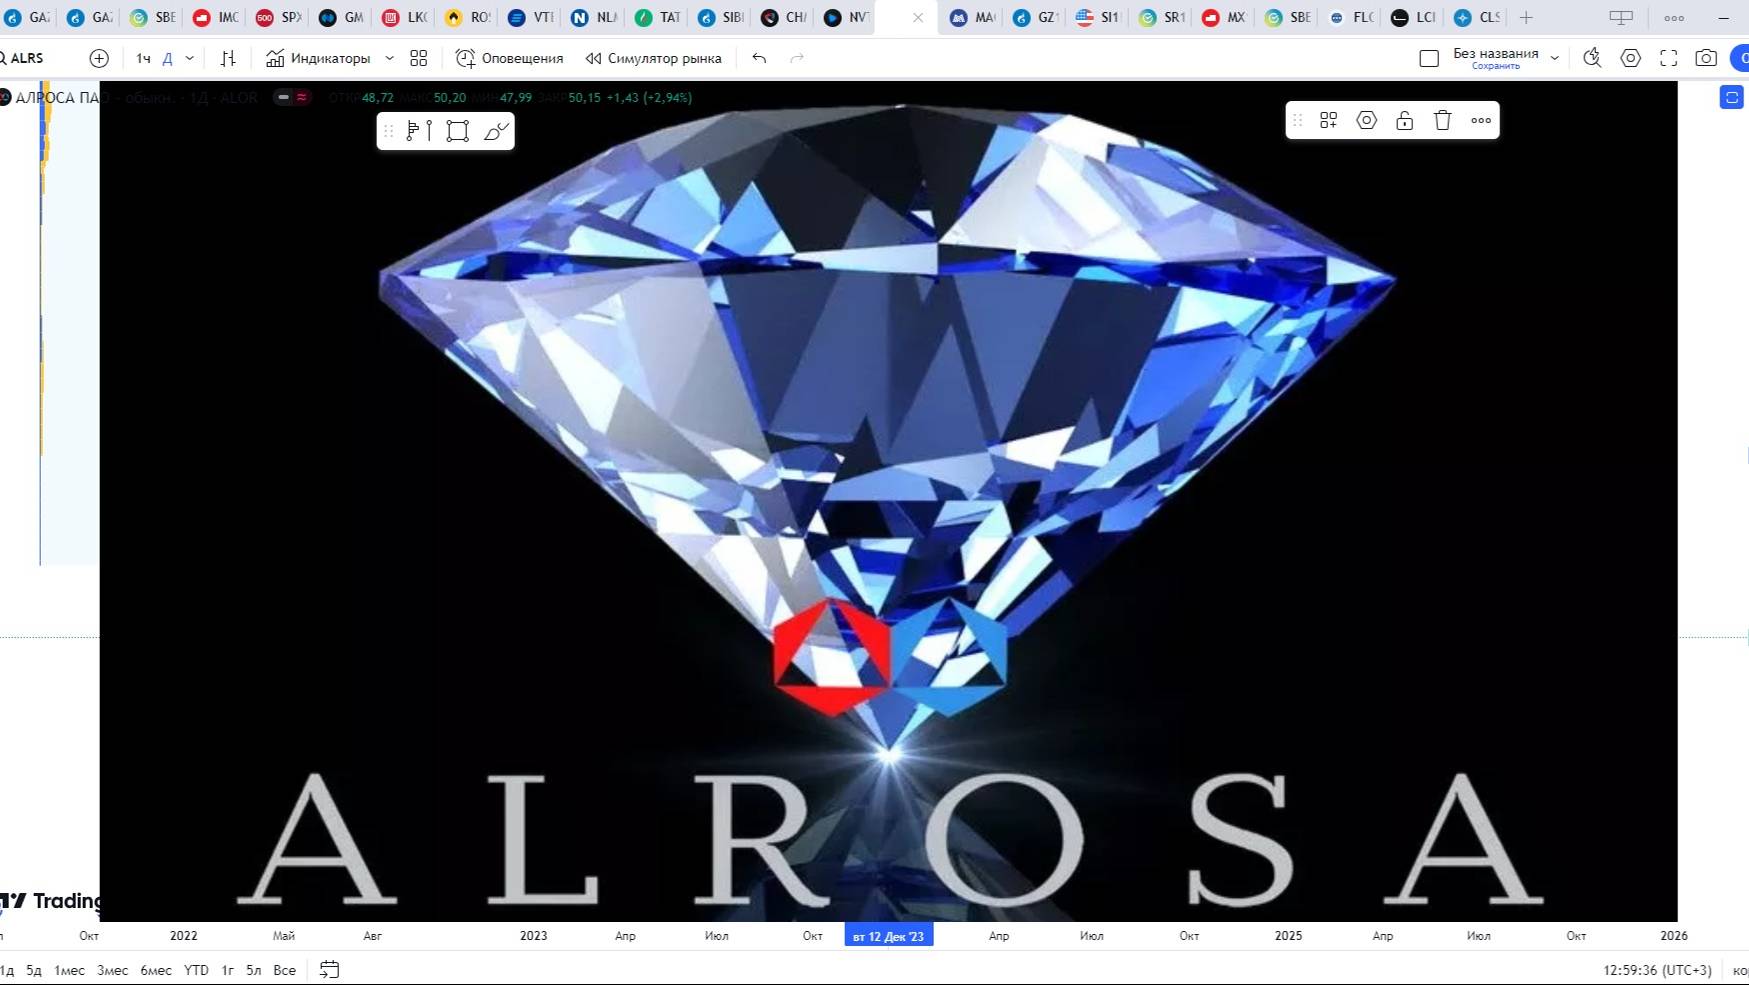Expand the favorite indicators dropdown arrow

[389, 58]
